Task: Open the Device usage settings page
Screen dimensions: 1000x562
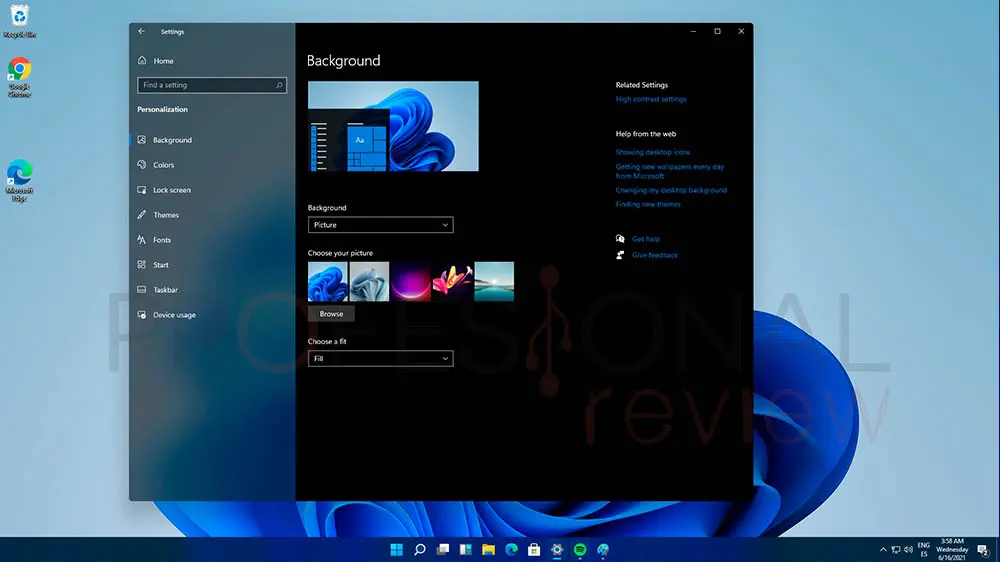Action: coord(174,314)
